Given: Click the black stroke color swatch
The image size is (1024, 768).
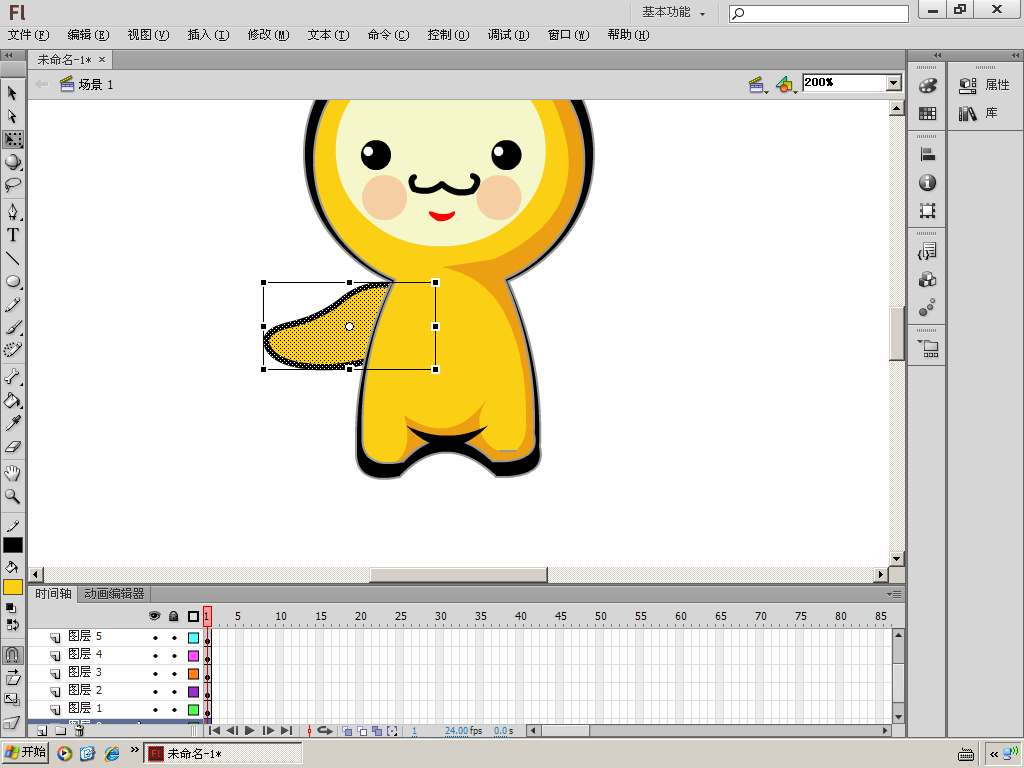Looking at the screenshot, I should (12, 545).
